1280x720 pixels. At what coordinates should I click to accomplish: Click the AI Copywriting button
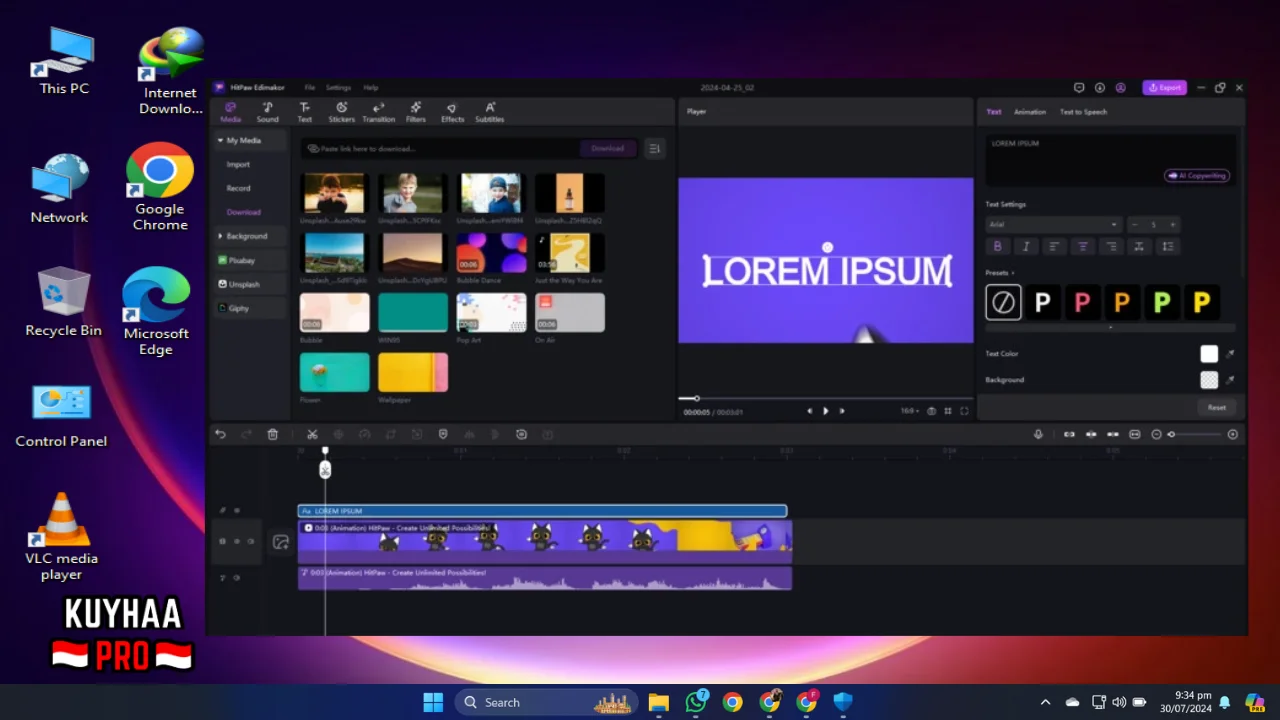[x=1197, y=176]
